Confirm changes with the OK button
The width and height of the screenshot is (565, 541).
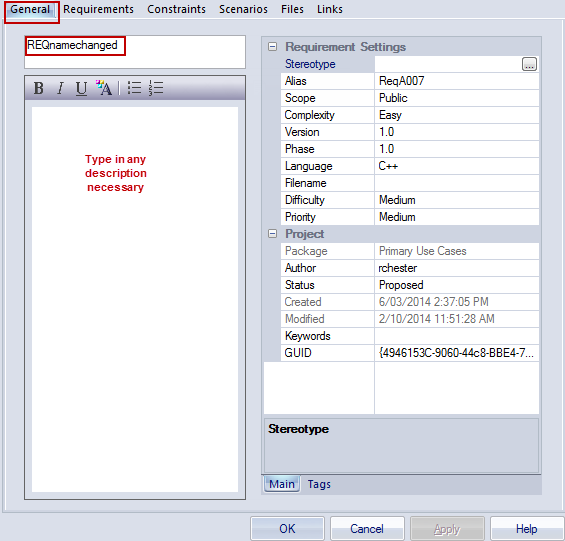click(287, 529)
